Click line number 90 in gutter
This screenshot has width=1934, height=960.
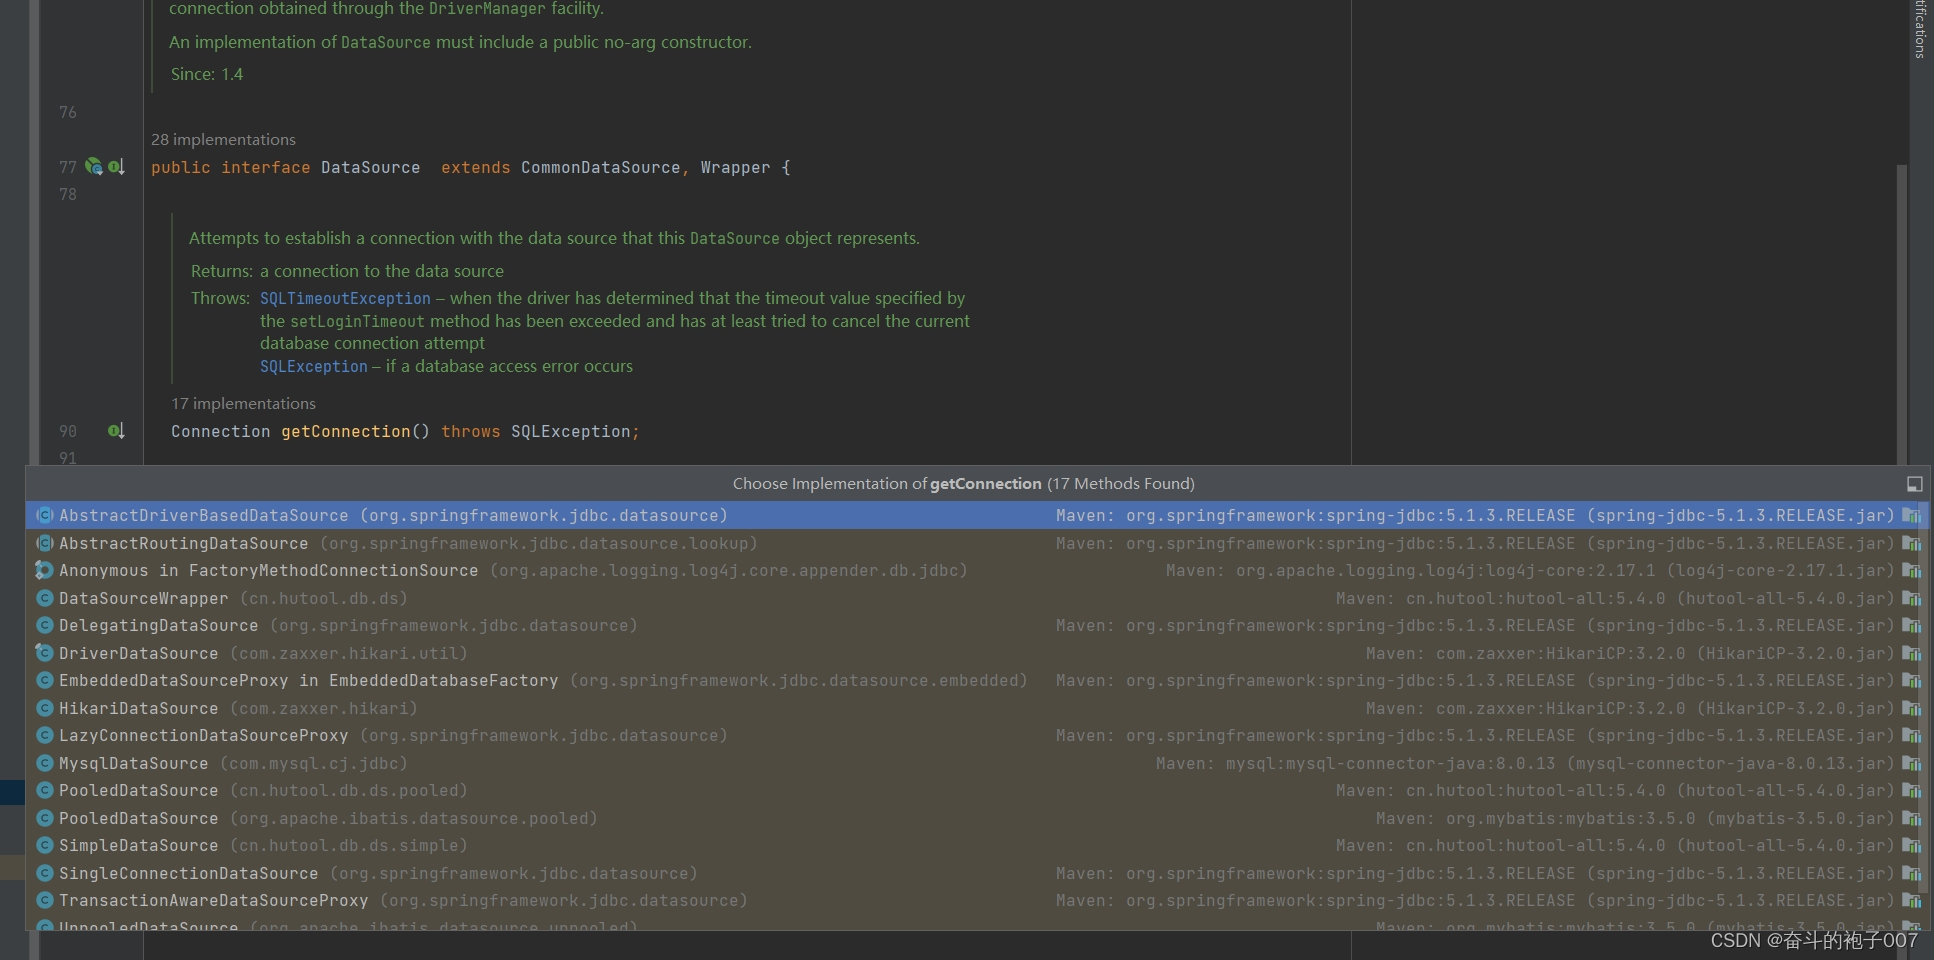(x=68, y=431)
